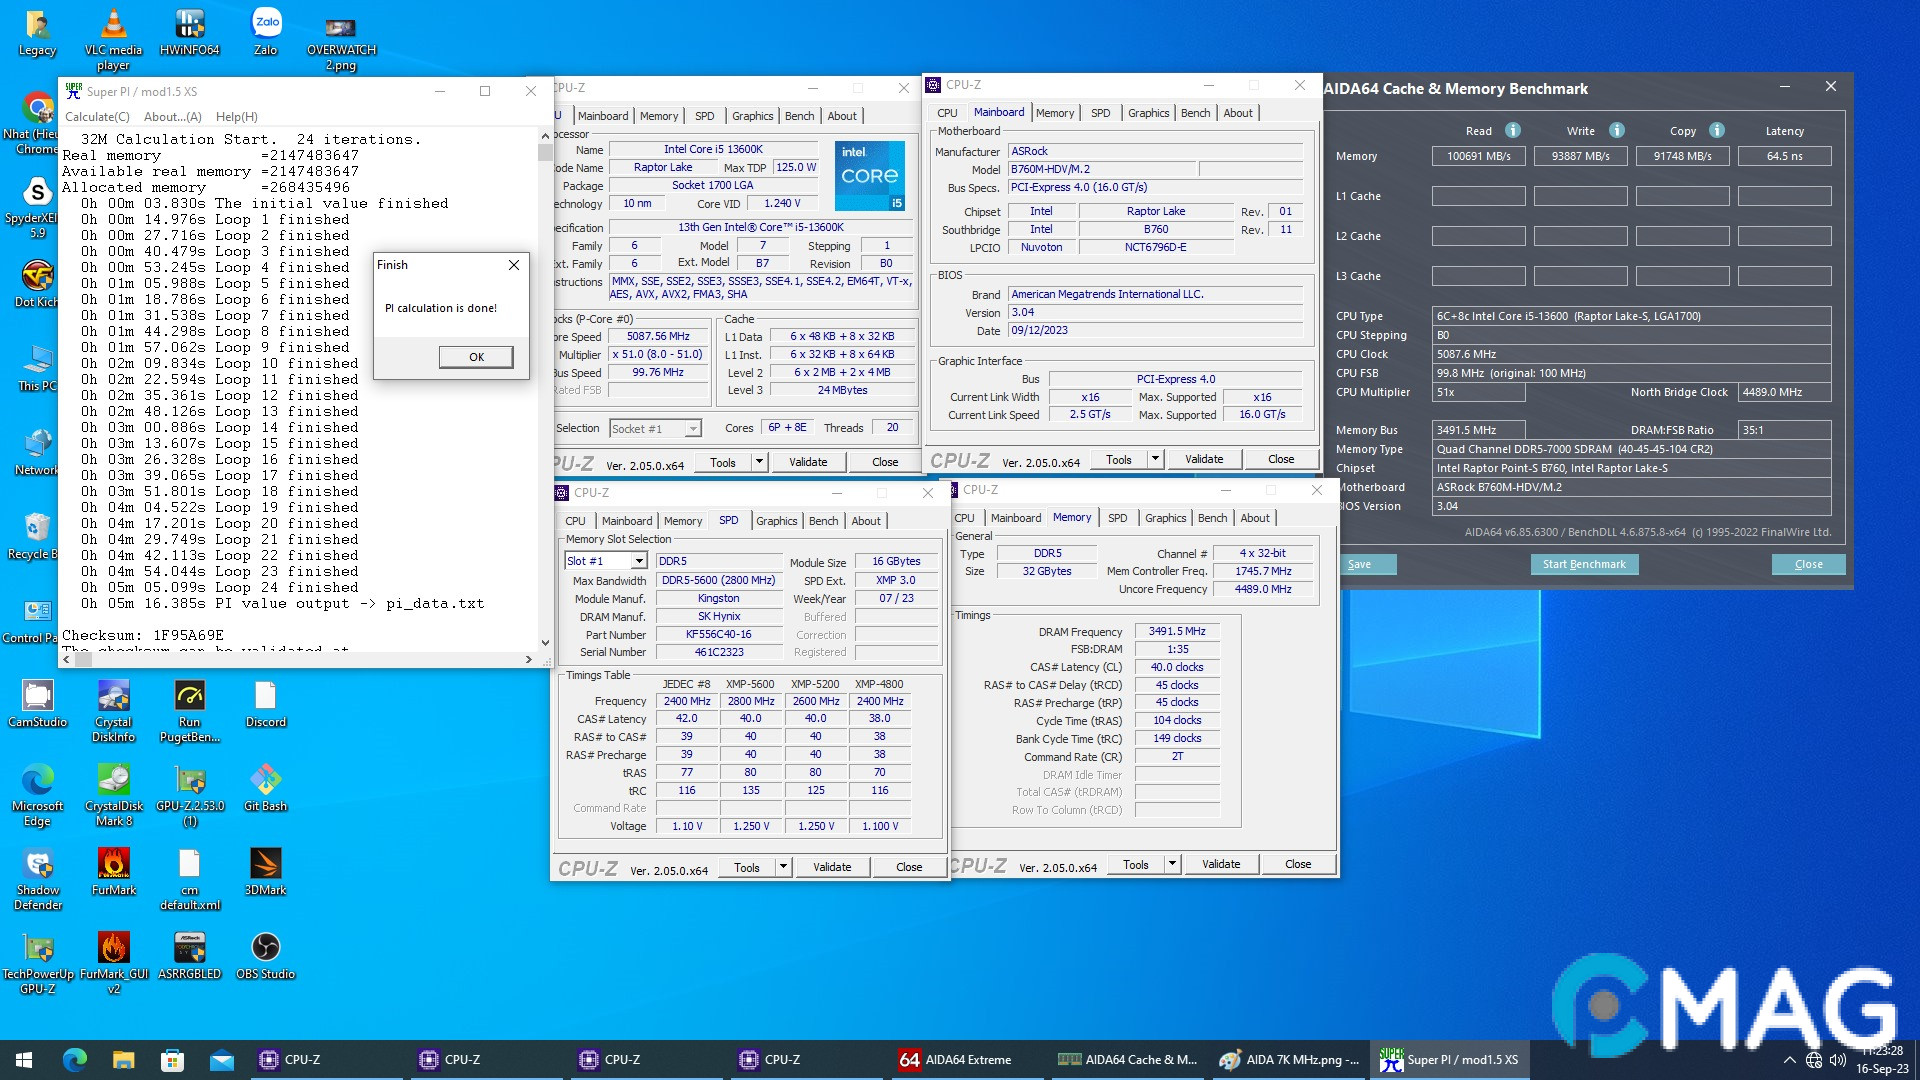Expand the Tools arrow in Mainboard CPU-Z window
This screenshot has height=1080, width=1920.
coord(1155,460)
